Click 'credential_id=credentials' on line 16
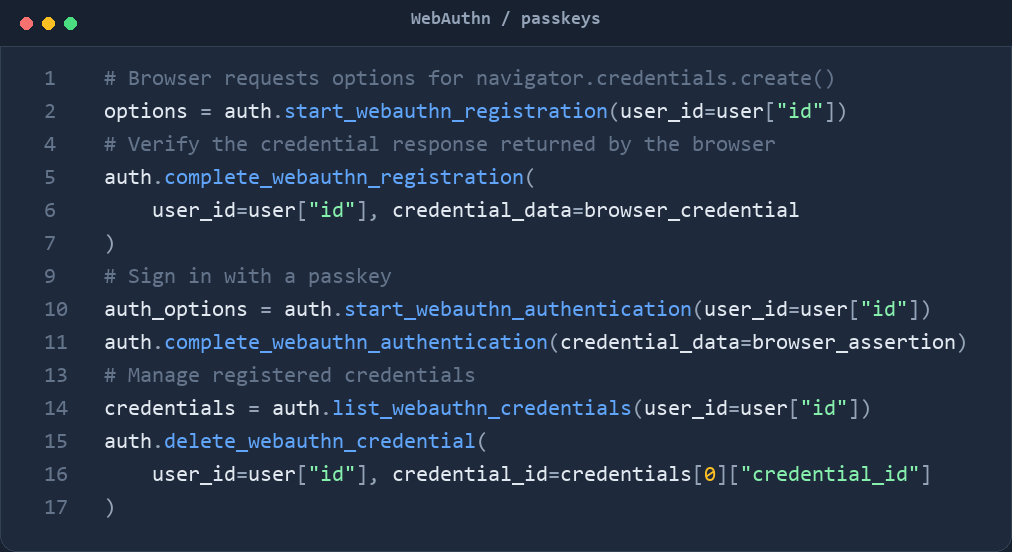This screenshot has width=1012, height=552. pos(541,475)
